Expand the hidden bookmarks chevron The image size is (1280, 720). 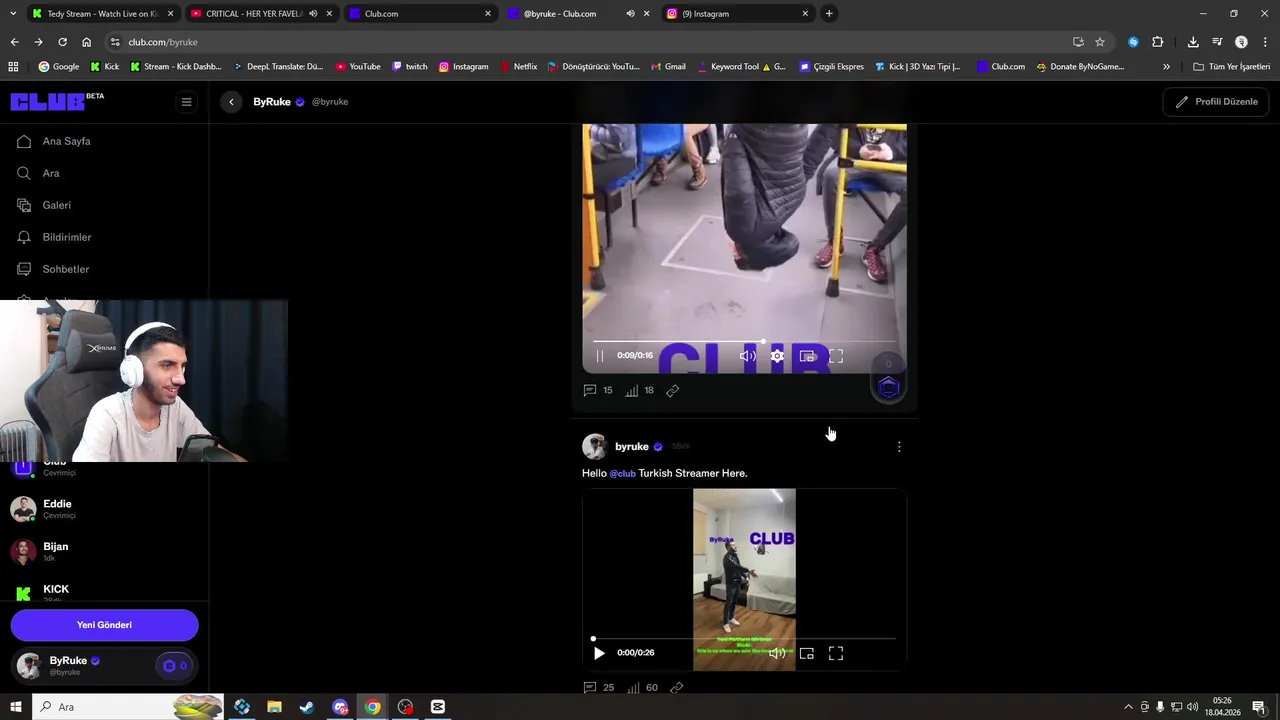coord(1166,67)
